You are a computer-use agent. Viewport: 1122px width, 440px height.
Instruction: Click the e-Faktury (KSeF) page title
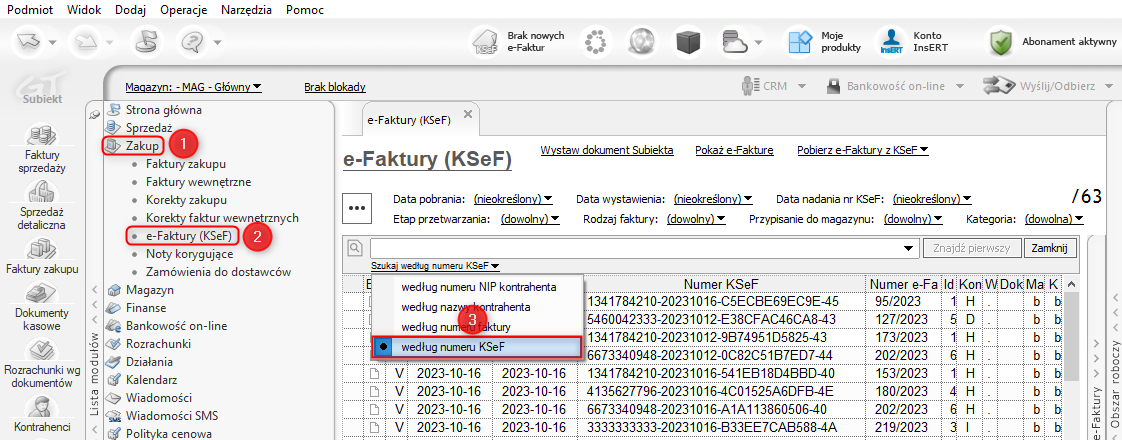tap(428, 160)
